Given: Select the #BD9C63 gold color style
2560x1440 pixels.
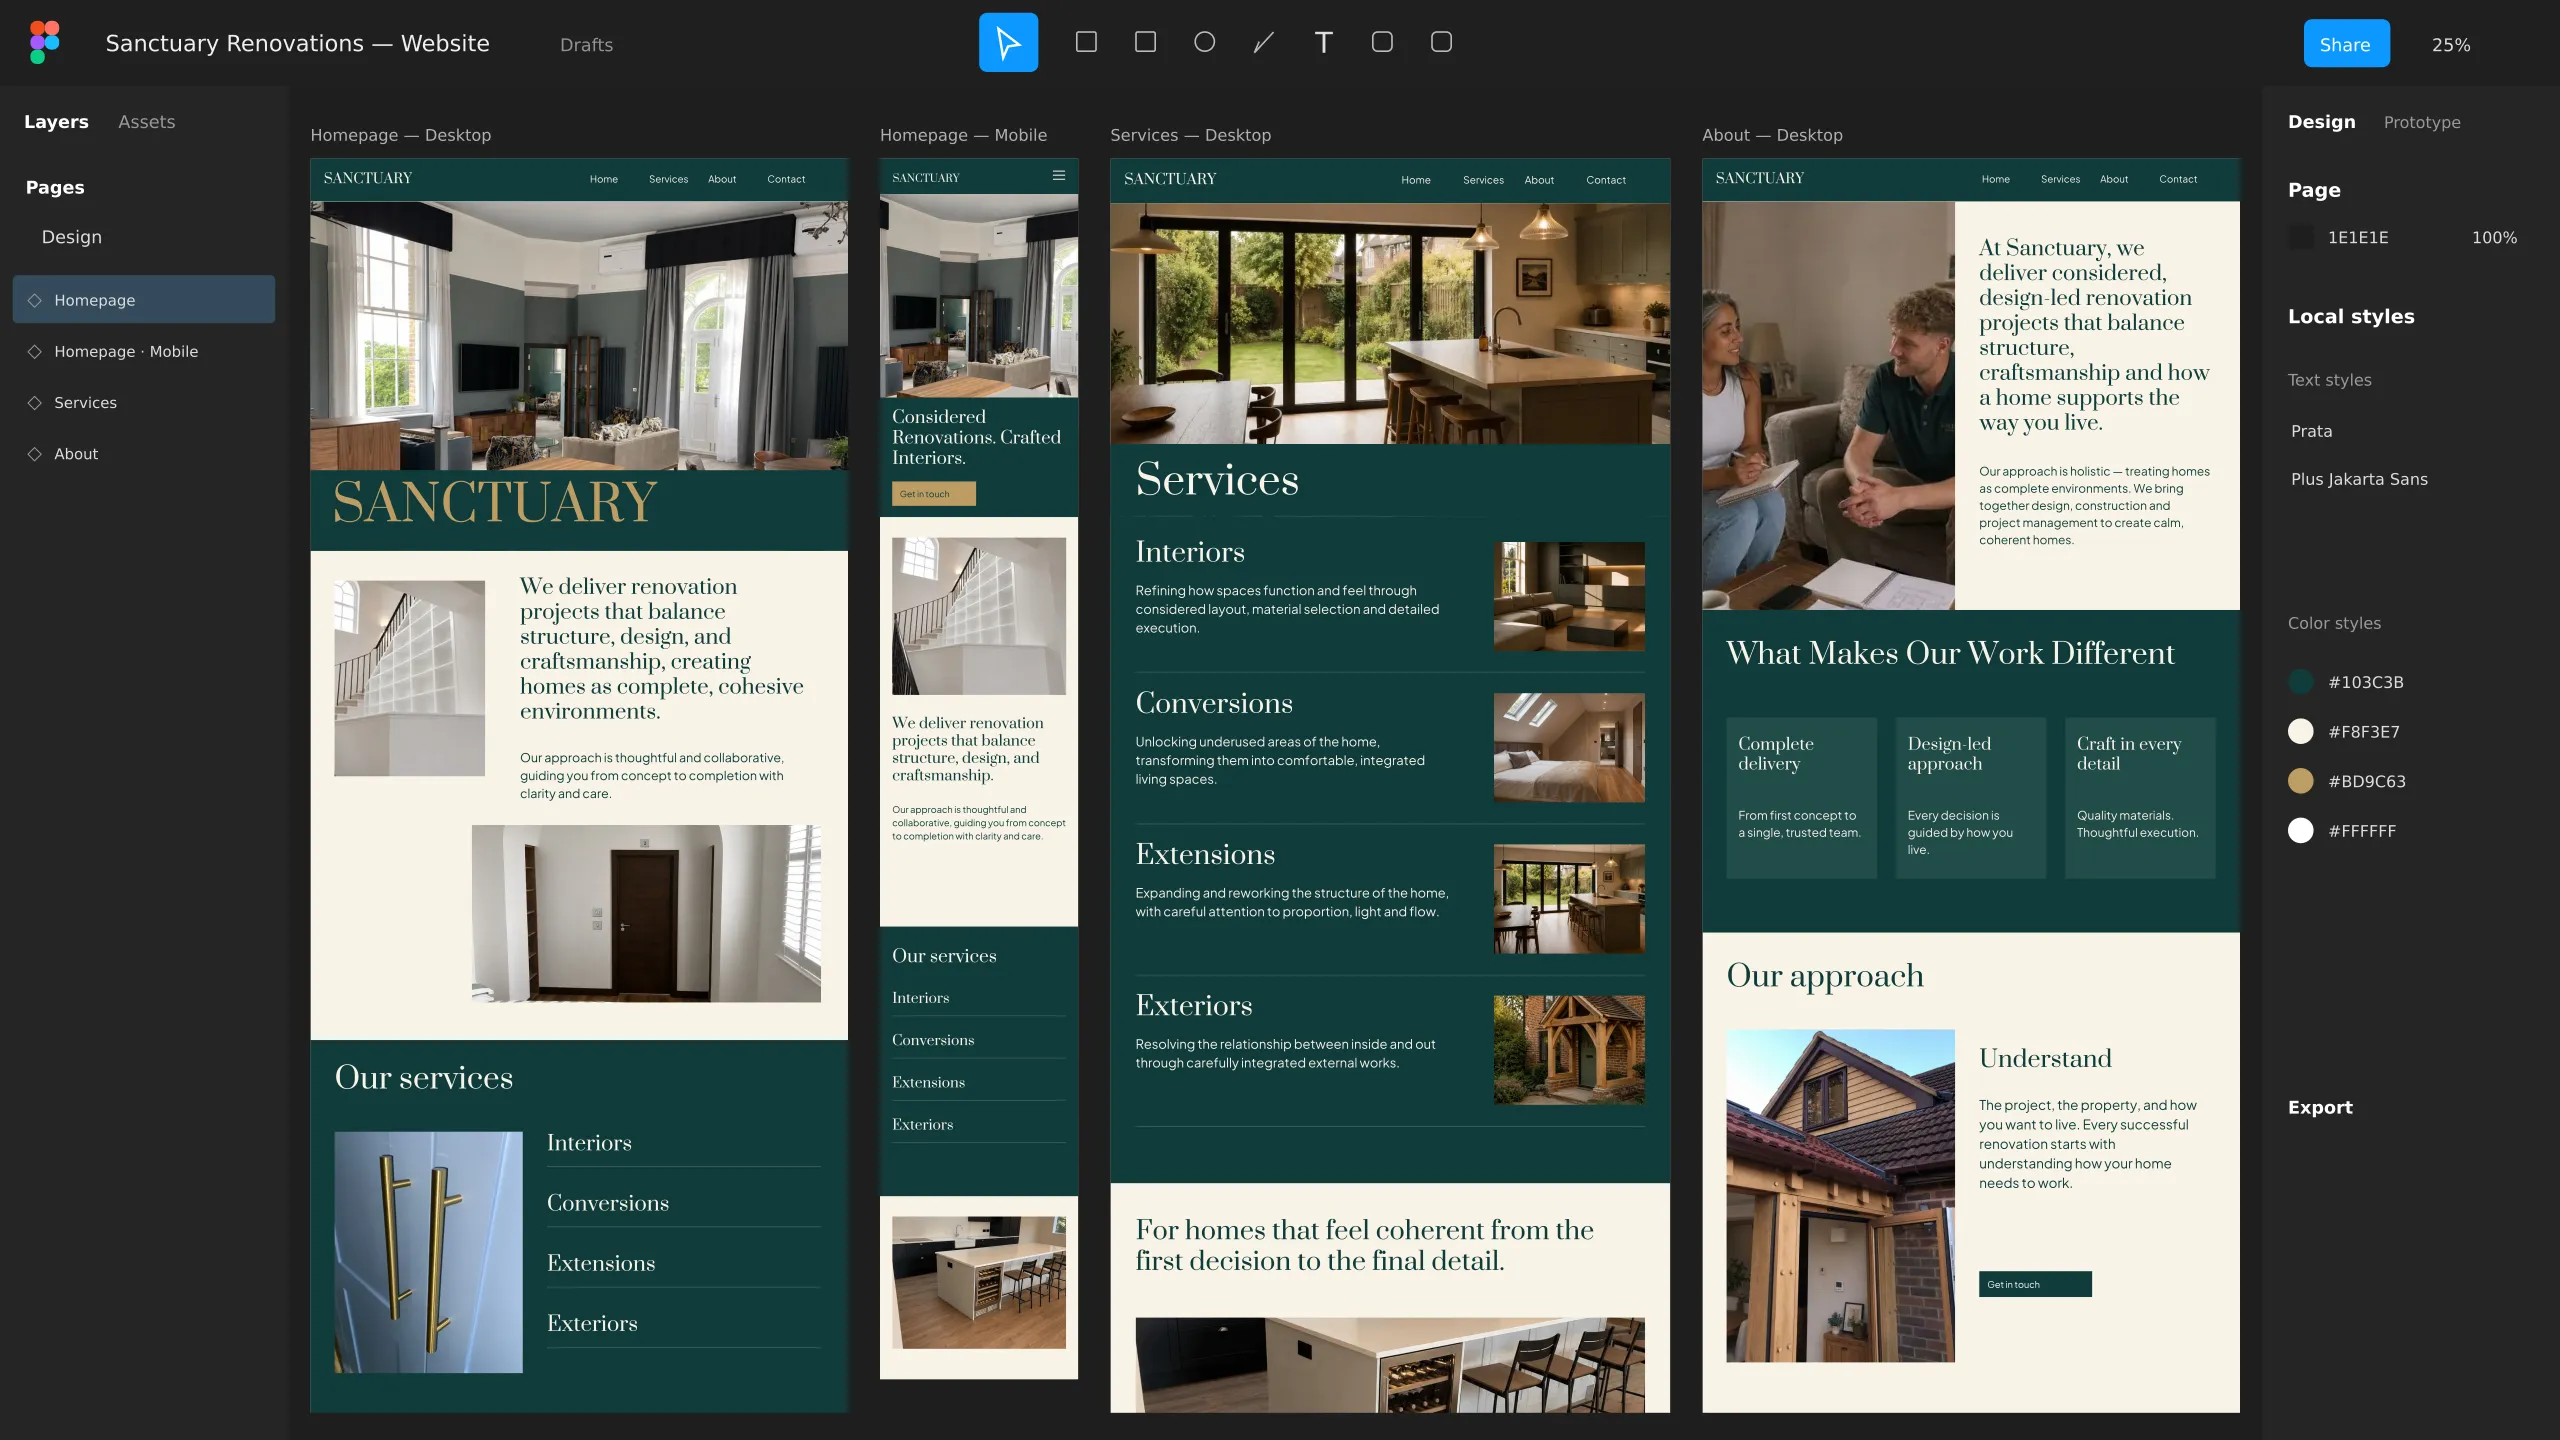Looking at the screenshot, I should [x=2347, y=781].
